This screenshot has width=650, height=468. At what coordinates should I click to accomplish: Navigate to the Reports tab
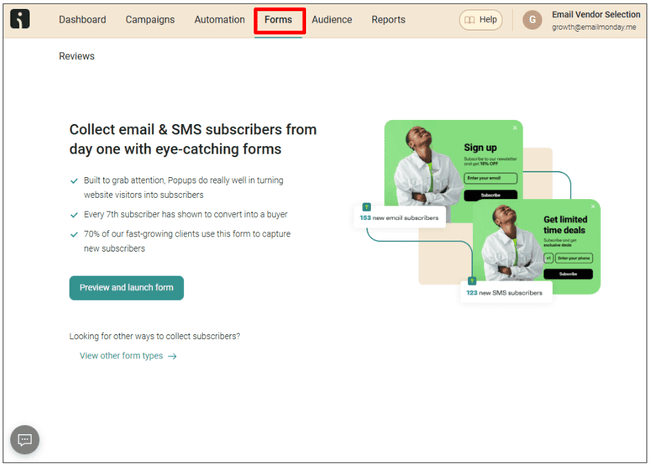tap(388, 20)
